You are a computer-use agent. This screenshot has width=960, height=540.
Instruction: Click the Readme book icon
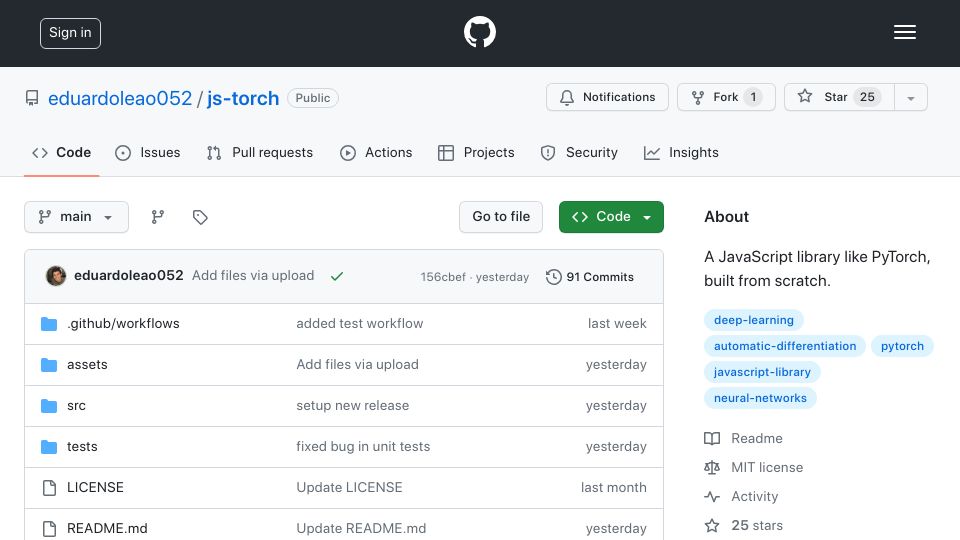[x=712, y=438]
